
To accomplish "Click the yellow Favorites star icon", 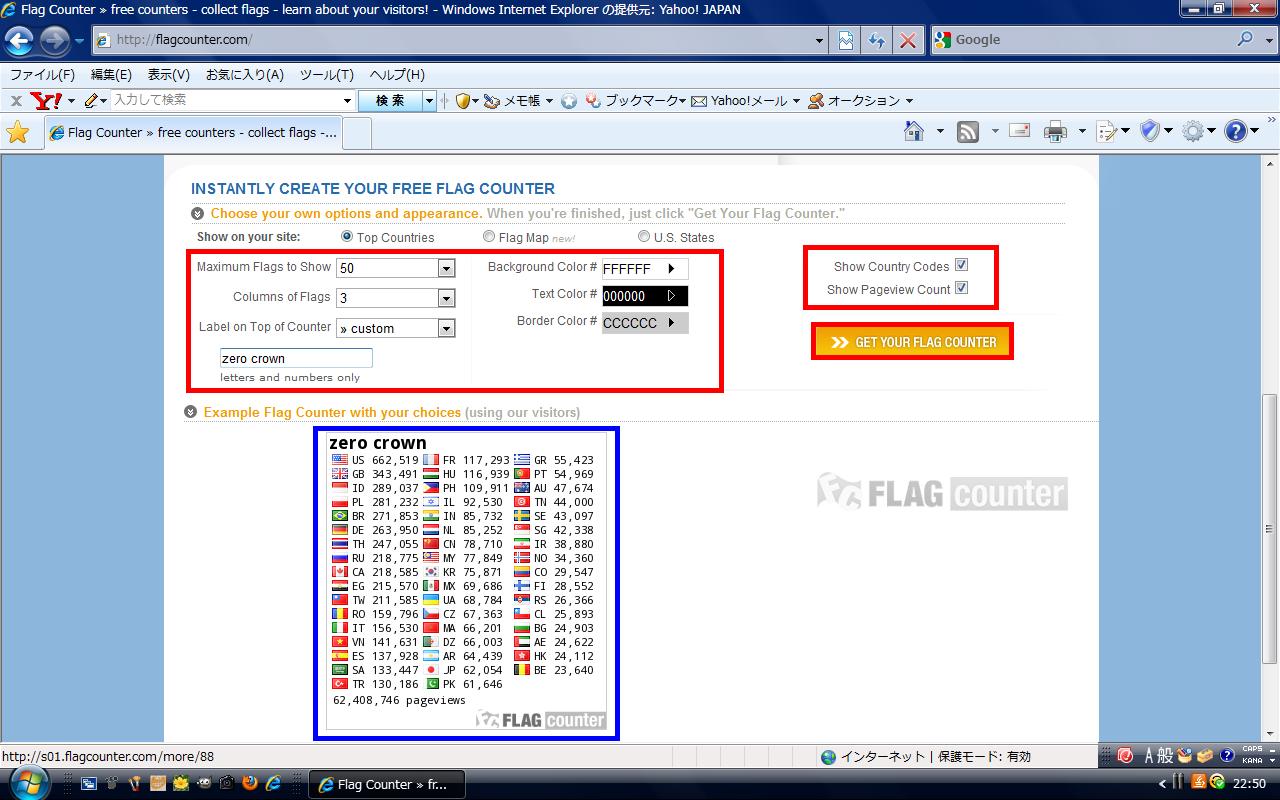I will pyautogui.click(x=17, y=132).
